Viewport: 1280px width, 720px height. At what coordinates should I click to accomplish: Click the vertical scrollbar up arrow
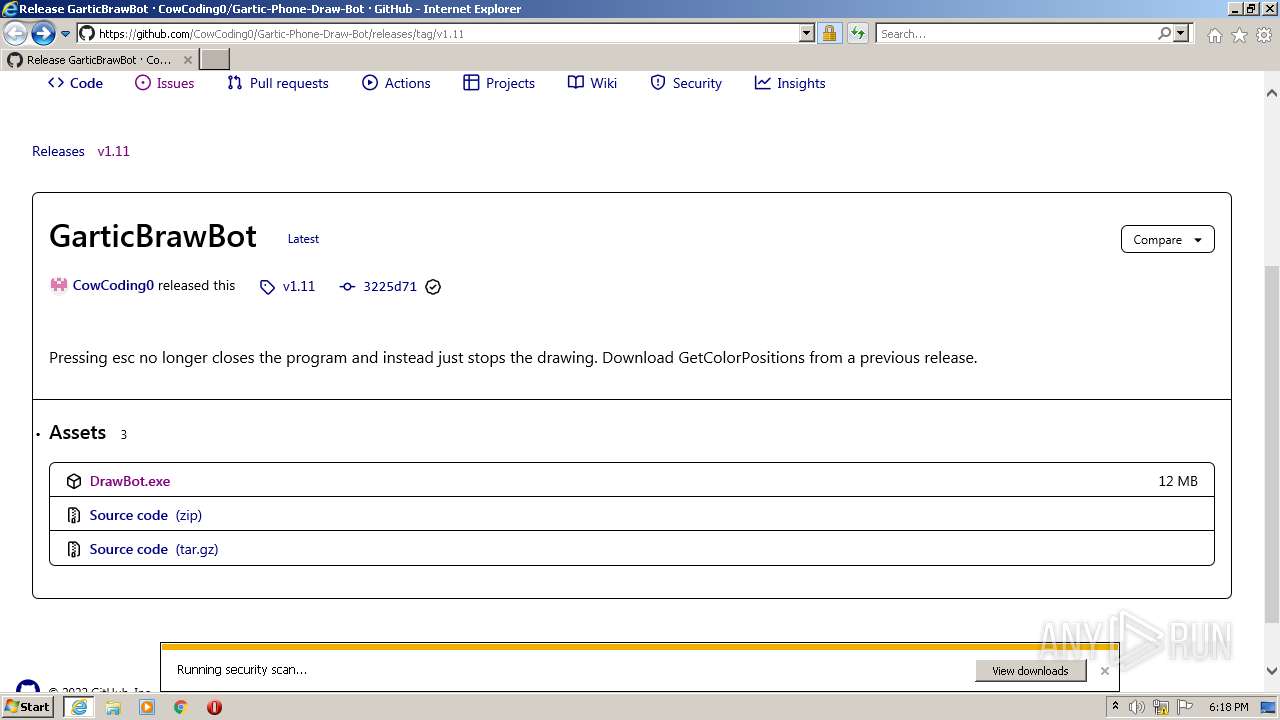[1272, 93]
